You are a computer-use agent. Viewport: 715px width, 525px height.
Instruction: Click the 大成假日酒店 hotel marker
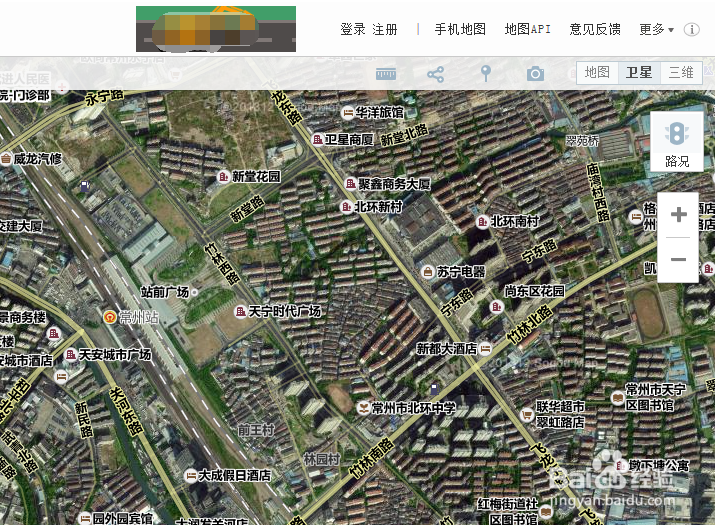pyautogui.click(x=190, y=476)
